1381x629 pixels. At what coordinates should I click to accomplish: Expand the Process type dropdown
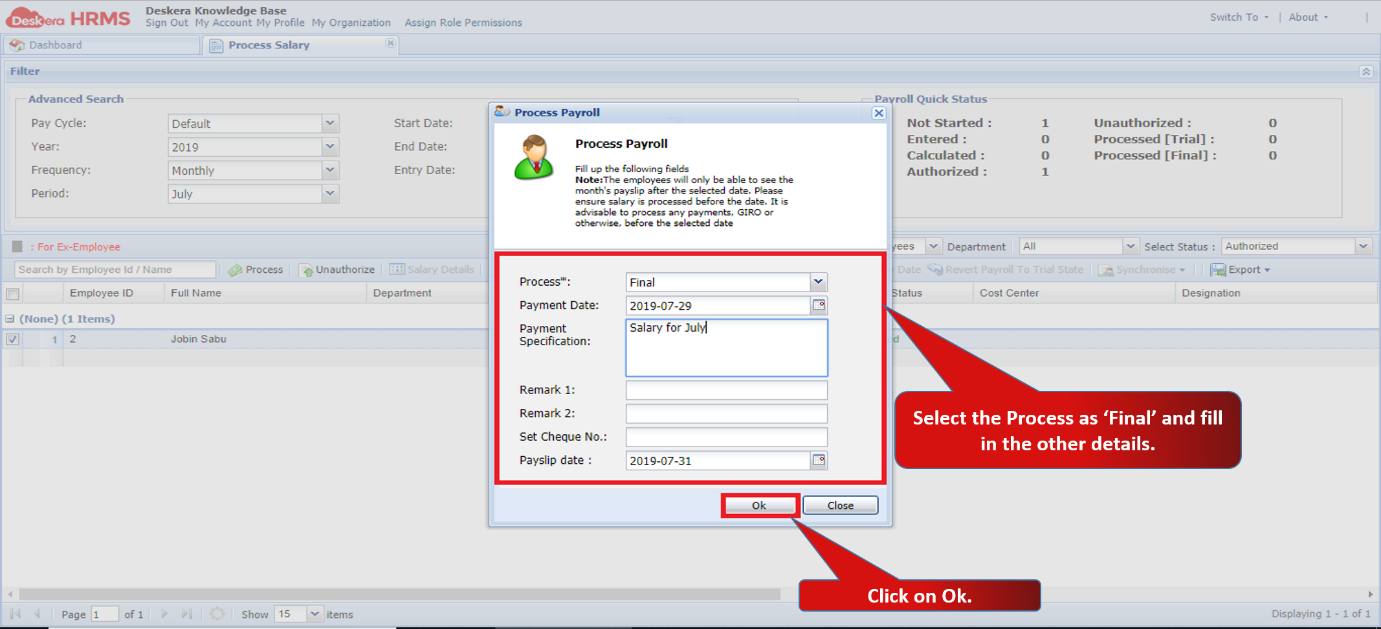point(819,283)
